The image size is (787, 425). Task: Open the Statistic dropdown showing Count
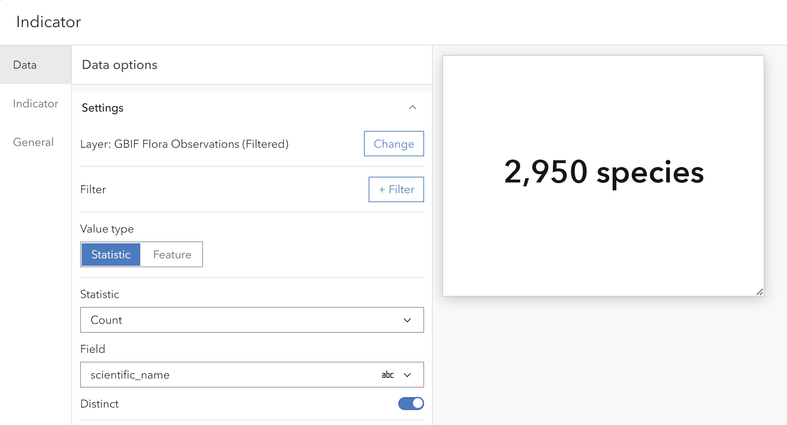[x=251, y=320]
